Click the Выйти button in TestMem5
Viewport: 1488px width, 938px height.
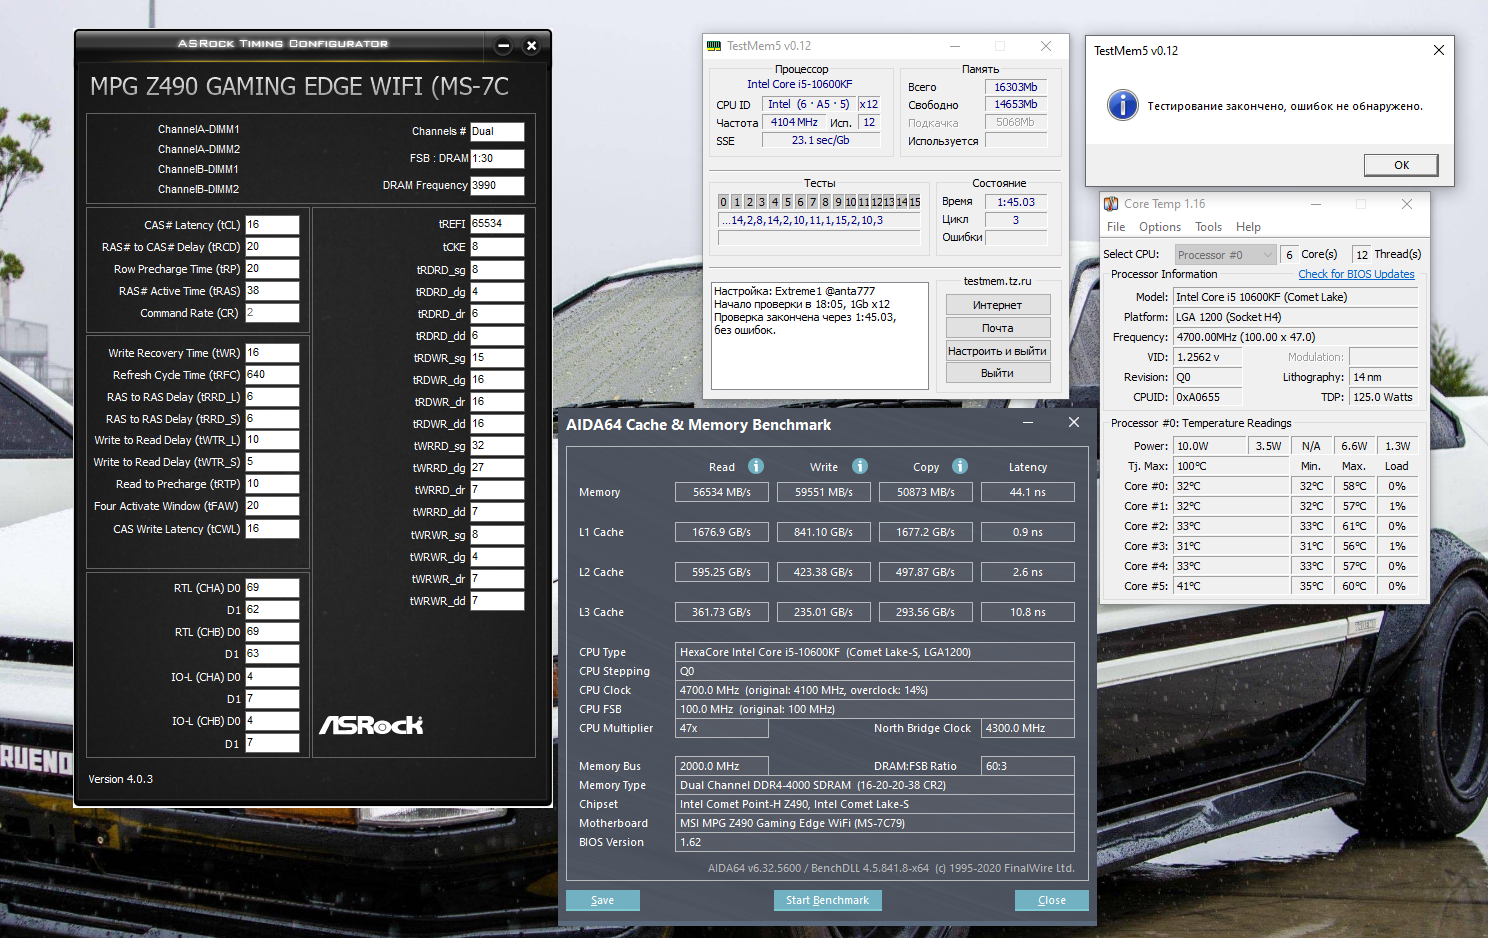click(x=998, y=373)
